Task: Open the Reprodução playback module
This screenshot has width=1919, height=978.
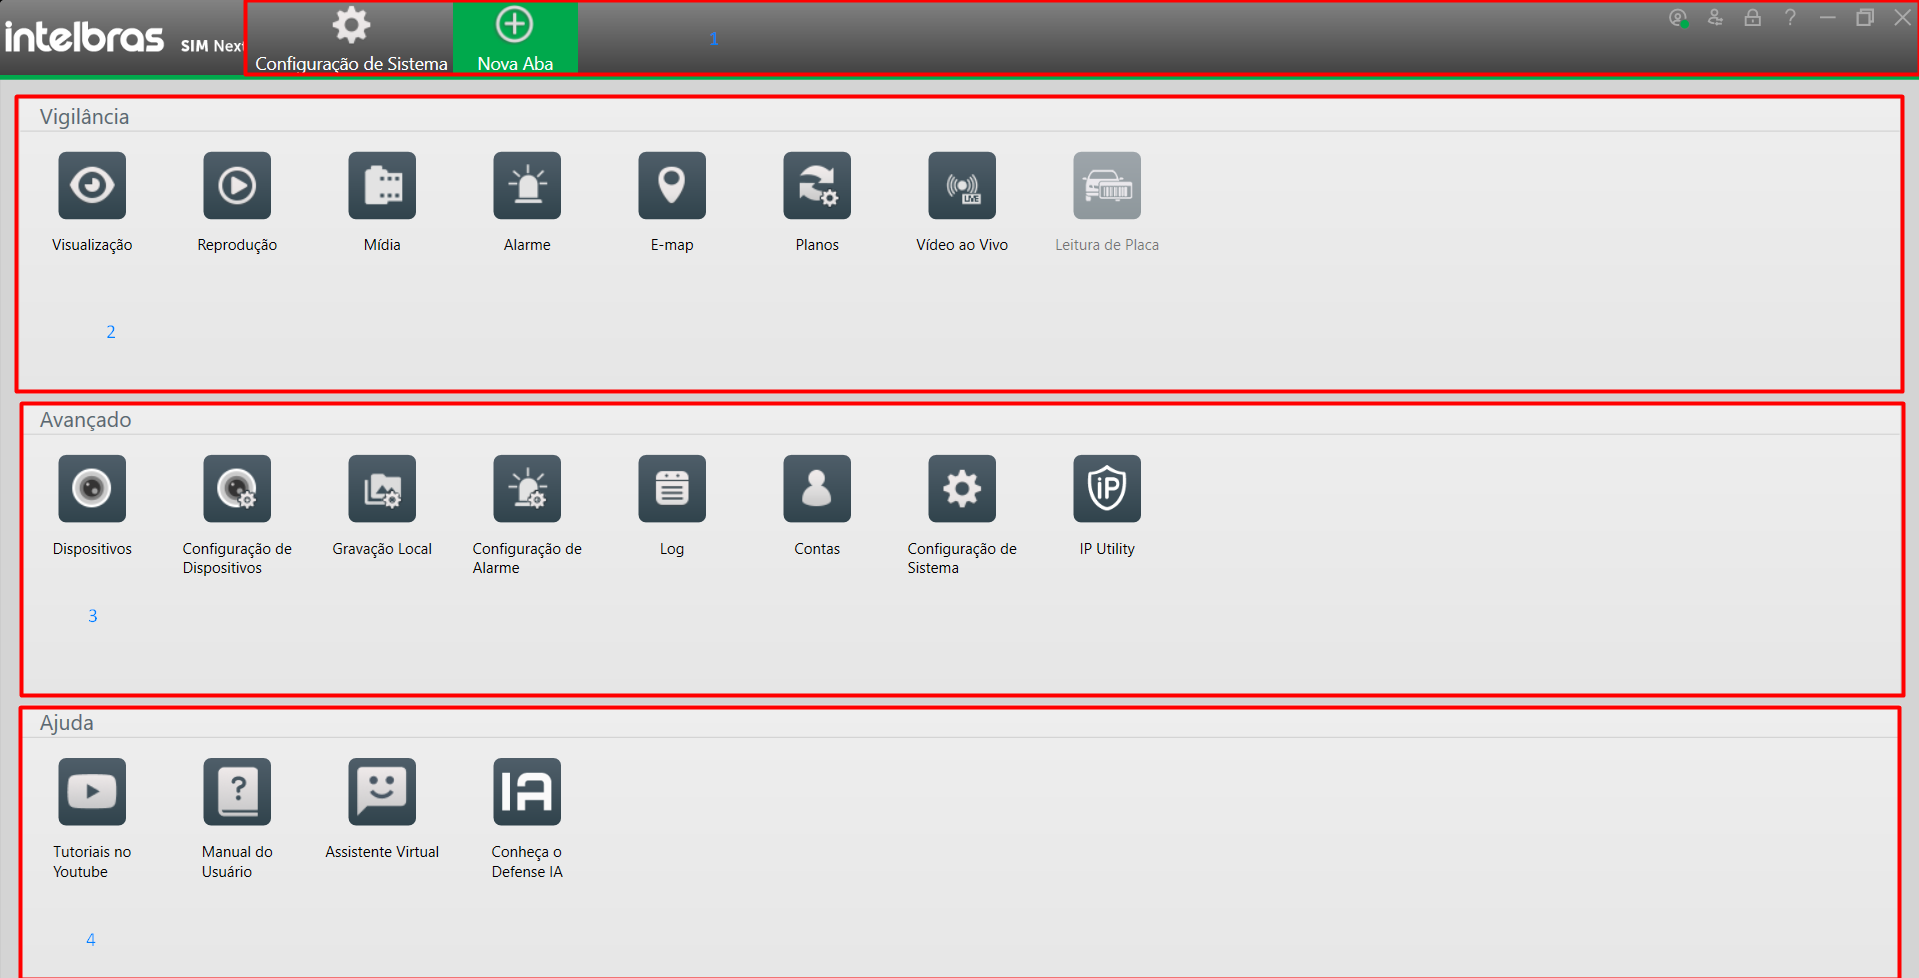Action: (x=237, y=186)
